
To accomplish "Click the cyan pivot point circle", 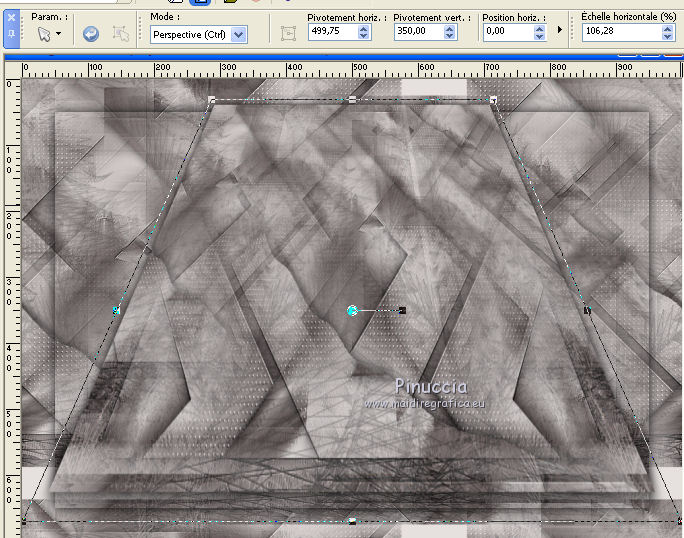I will coord(352,311).
